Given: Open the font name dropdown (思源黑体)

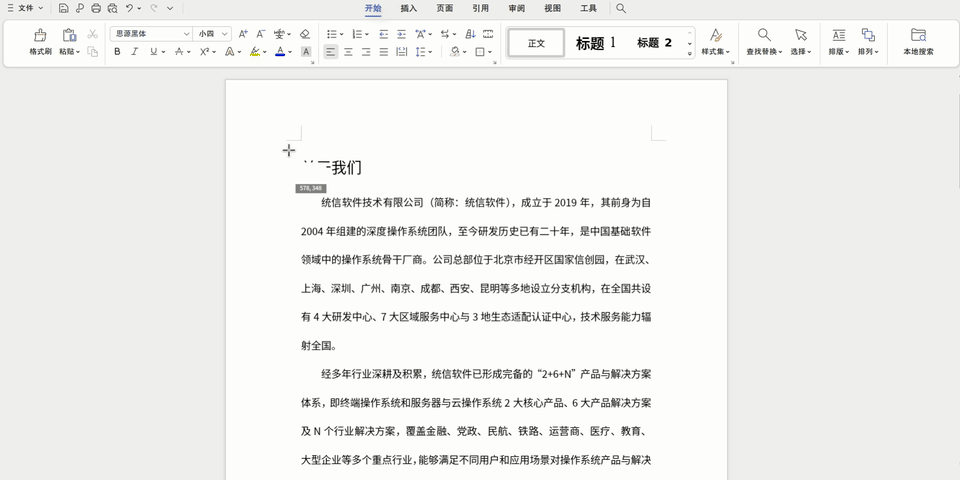Looking at the screenshot, I should (186, 34).
